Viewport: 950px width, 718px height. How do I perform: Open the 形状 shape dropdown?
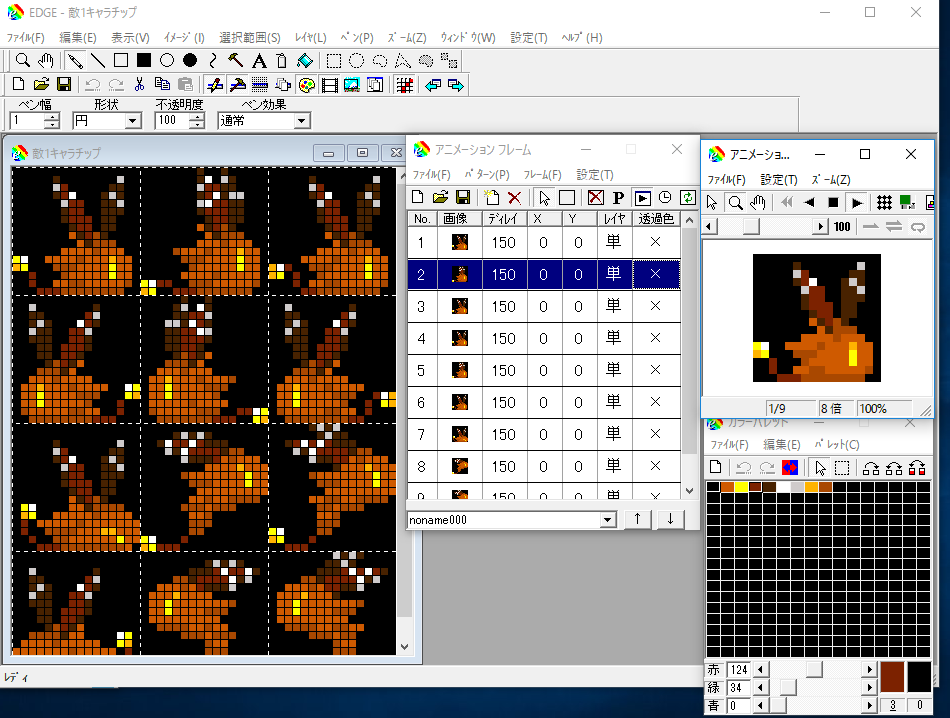tap(133, 121)
